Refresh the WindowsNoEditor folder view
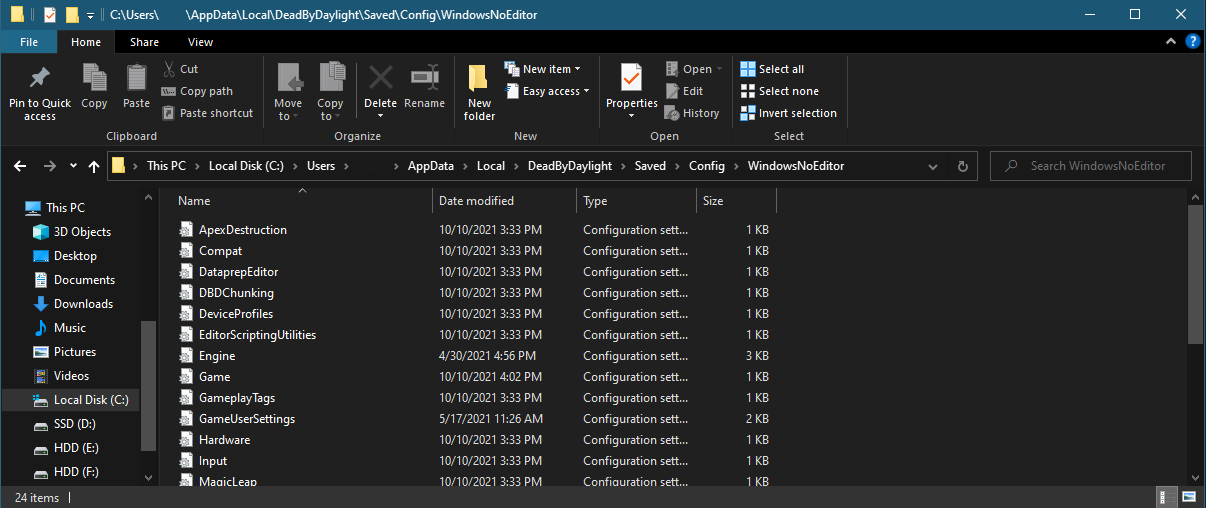 click(962, 166)
